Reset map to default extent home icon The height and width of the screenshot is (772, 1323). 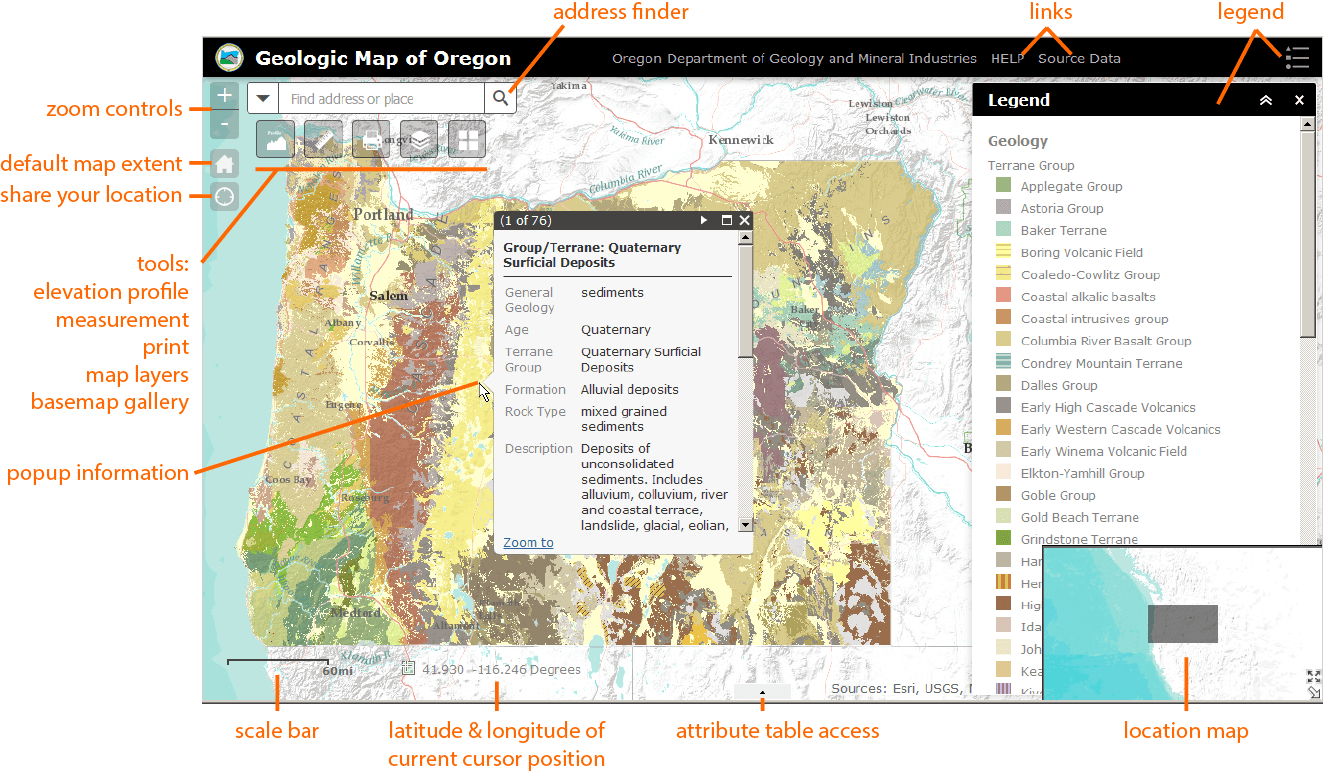(x=225, y=164)
